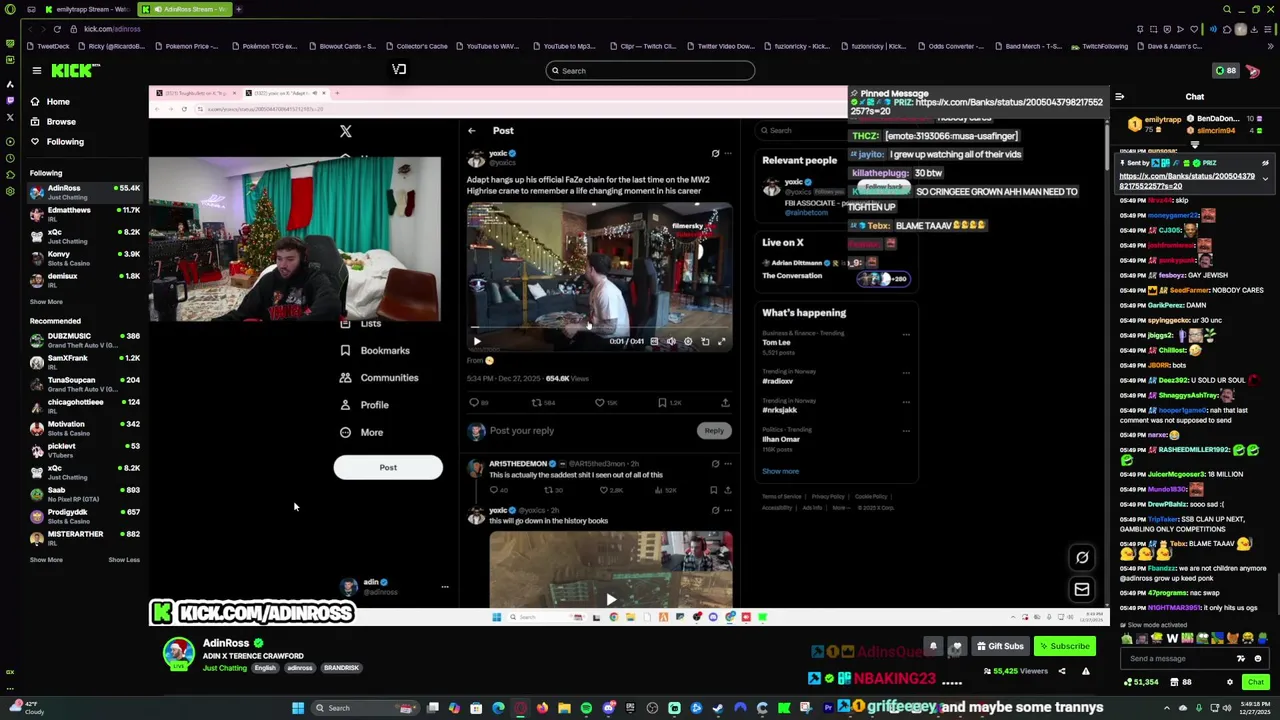Click the Windows taskbar Search box

tap(365, 708)
